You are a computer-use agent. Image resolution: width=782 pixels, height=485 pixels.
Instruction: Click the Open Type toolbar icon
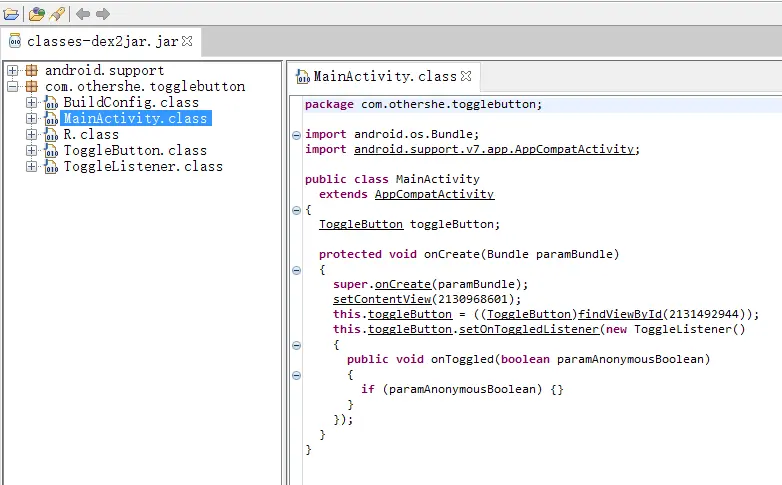pos(36,14)
